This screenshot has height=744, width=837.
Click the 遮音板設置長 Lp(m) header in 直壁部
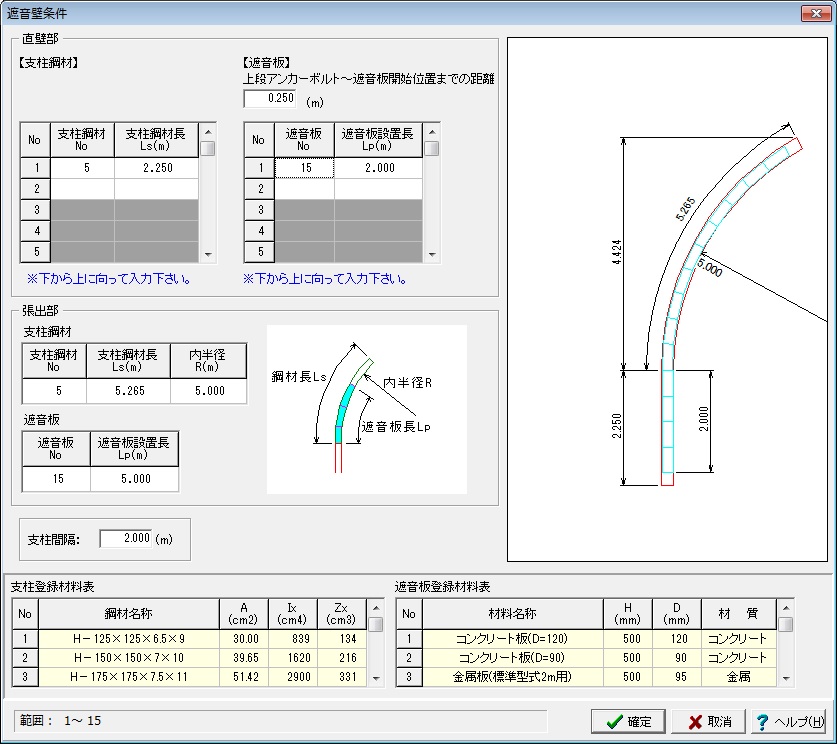pyautogui.click(x=378, y=140)
